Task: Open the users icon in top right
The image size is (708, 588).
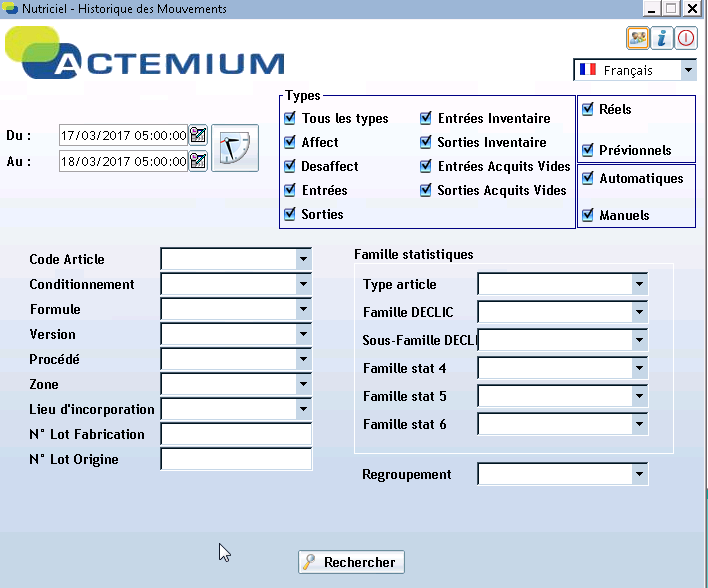Action: 638,38
